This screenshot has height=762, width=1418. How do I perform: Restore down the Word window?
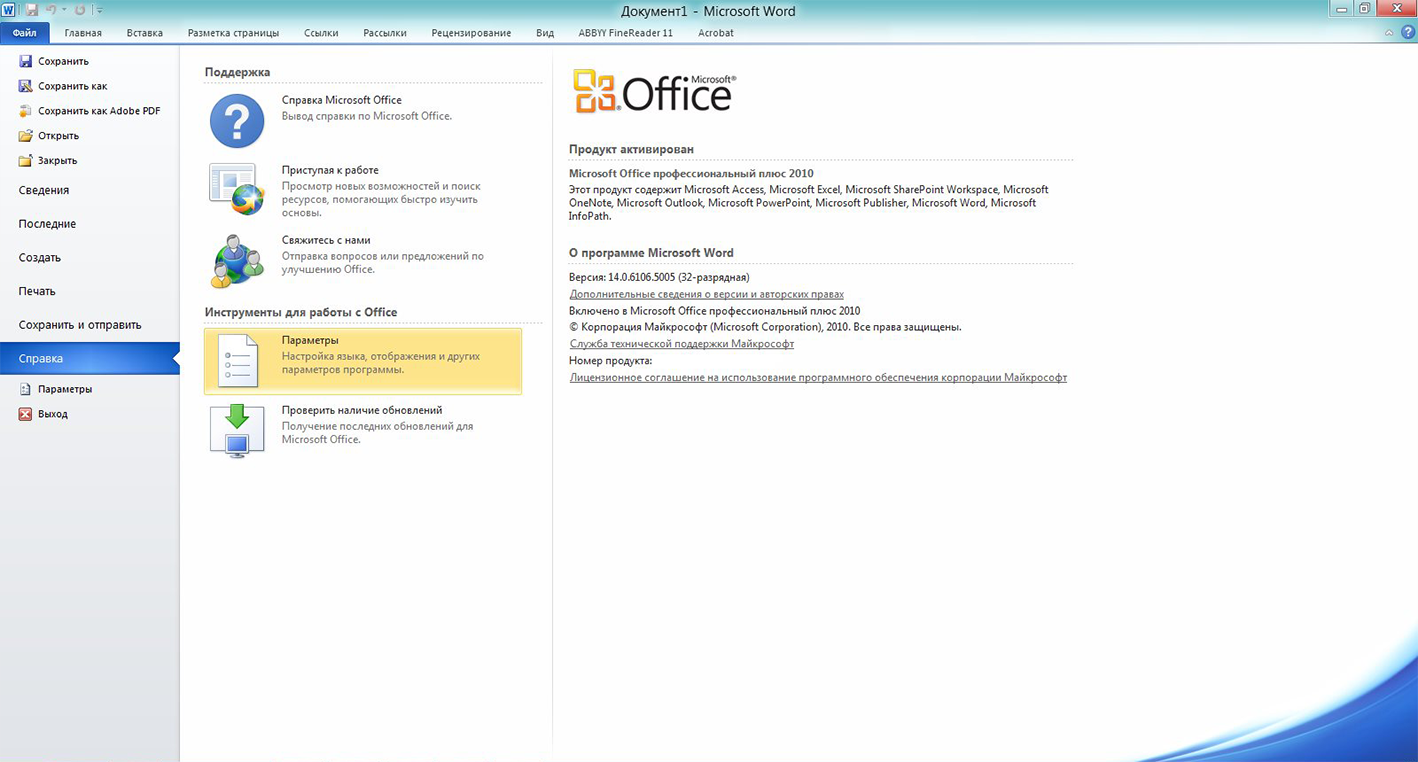(x=1364, y=9)
